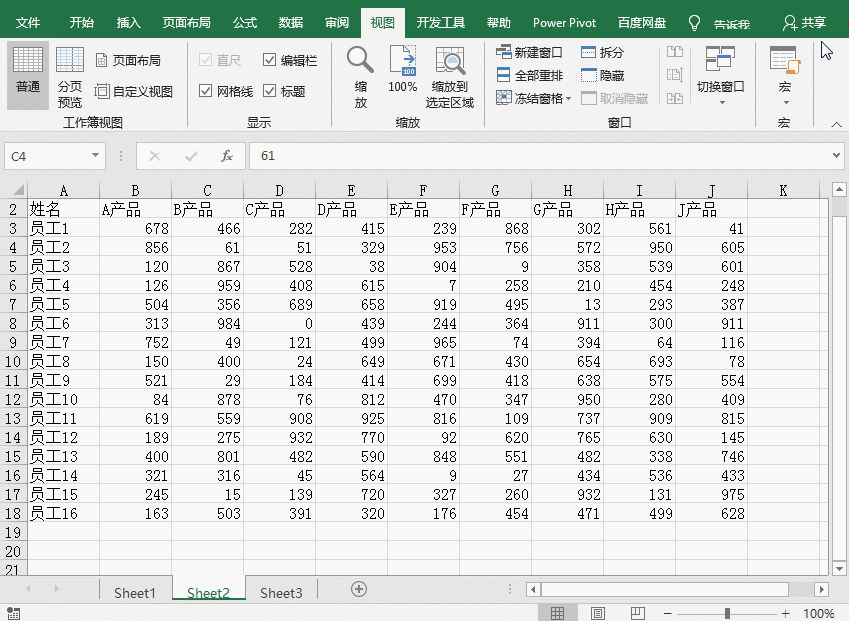
Task: Click the Select All corner triangle
Action: (18, 190)
